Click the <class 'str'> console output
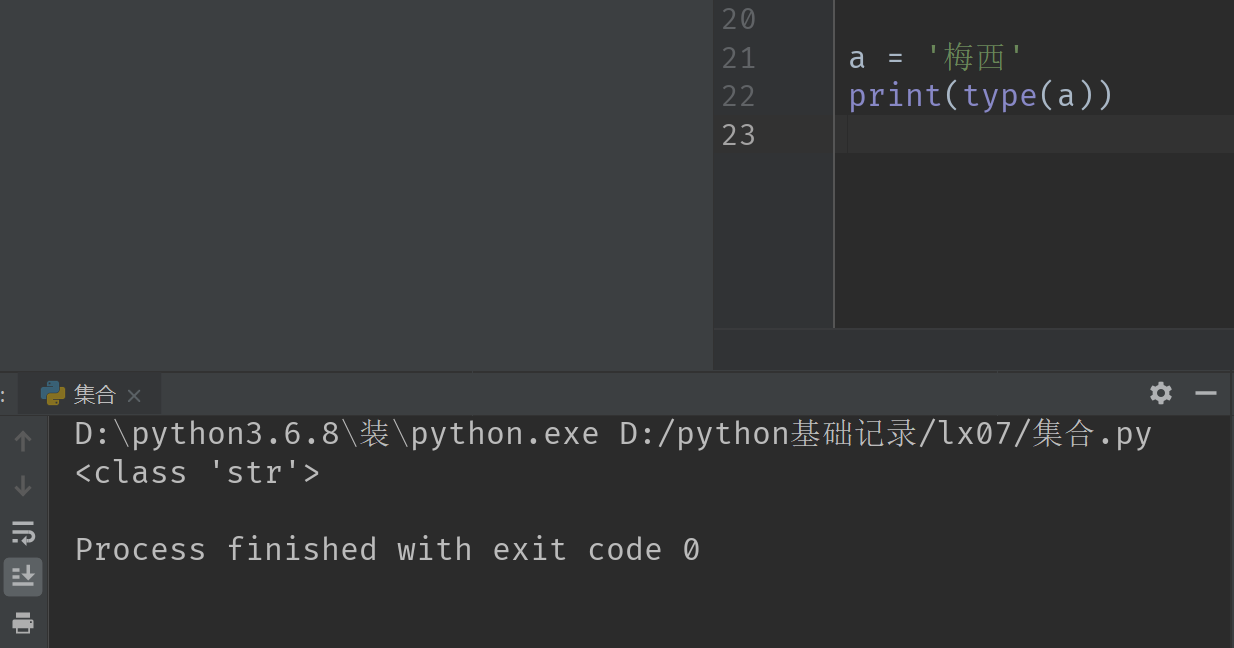This screenshot has height=648, width=1234. tap(197, 472)
